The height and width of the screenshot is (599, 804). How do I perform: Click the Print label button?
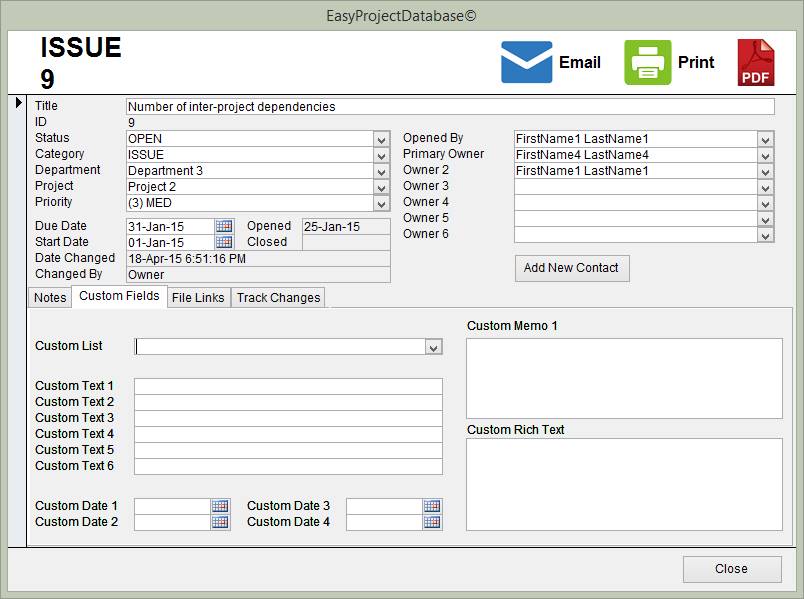[x=696, y=62]
